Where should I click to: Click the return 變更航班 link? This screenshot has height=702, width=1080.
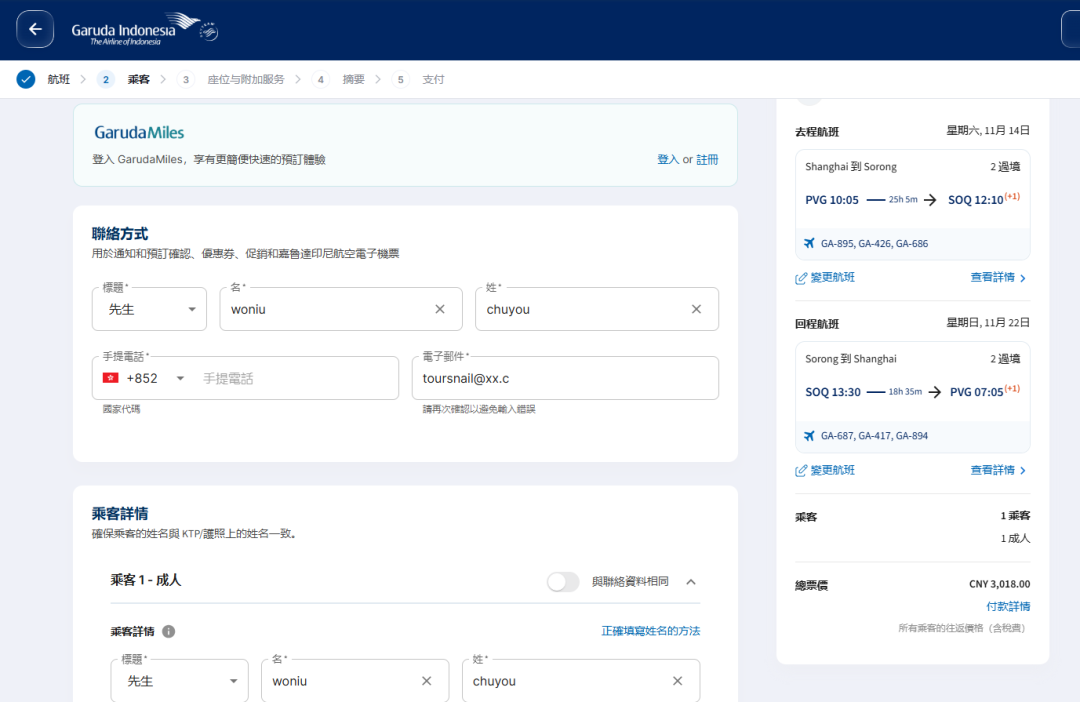[x=832, y=470]
